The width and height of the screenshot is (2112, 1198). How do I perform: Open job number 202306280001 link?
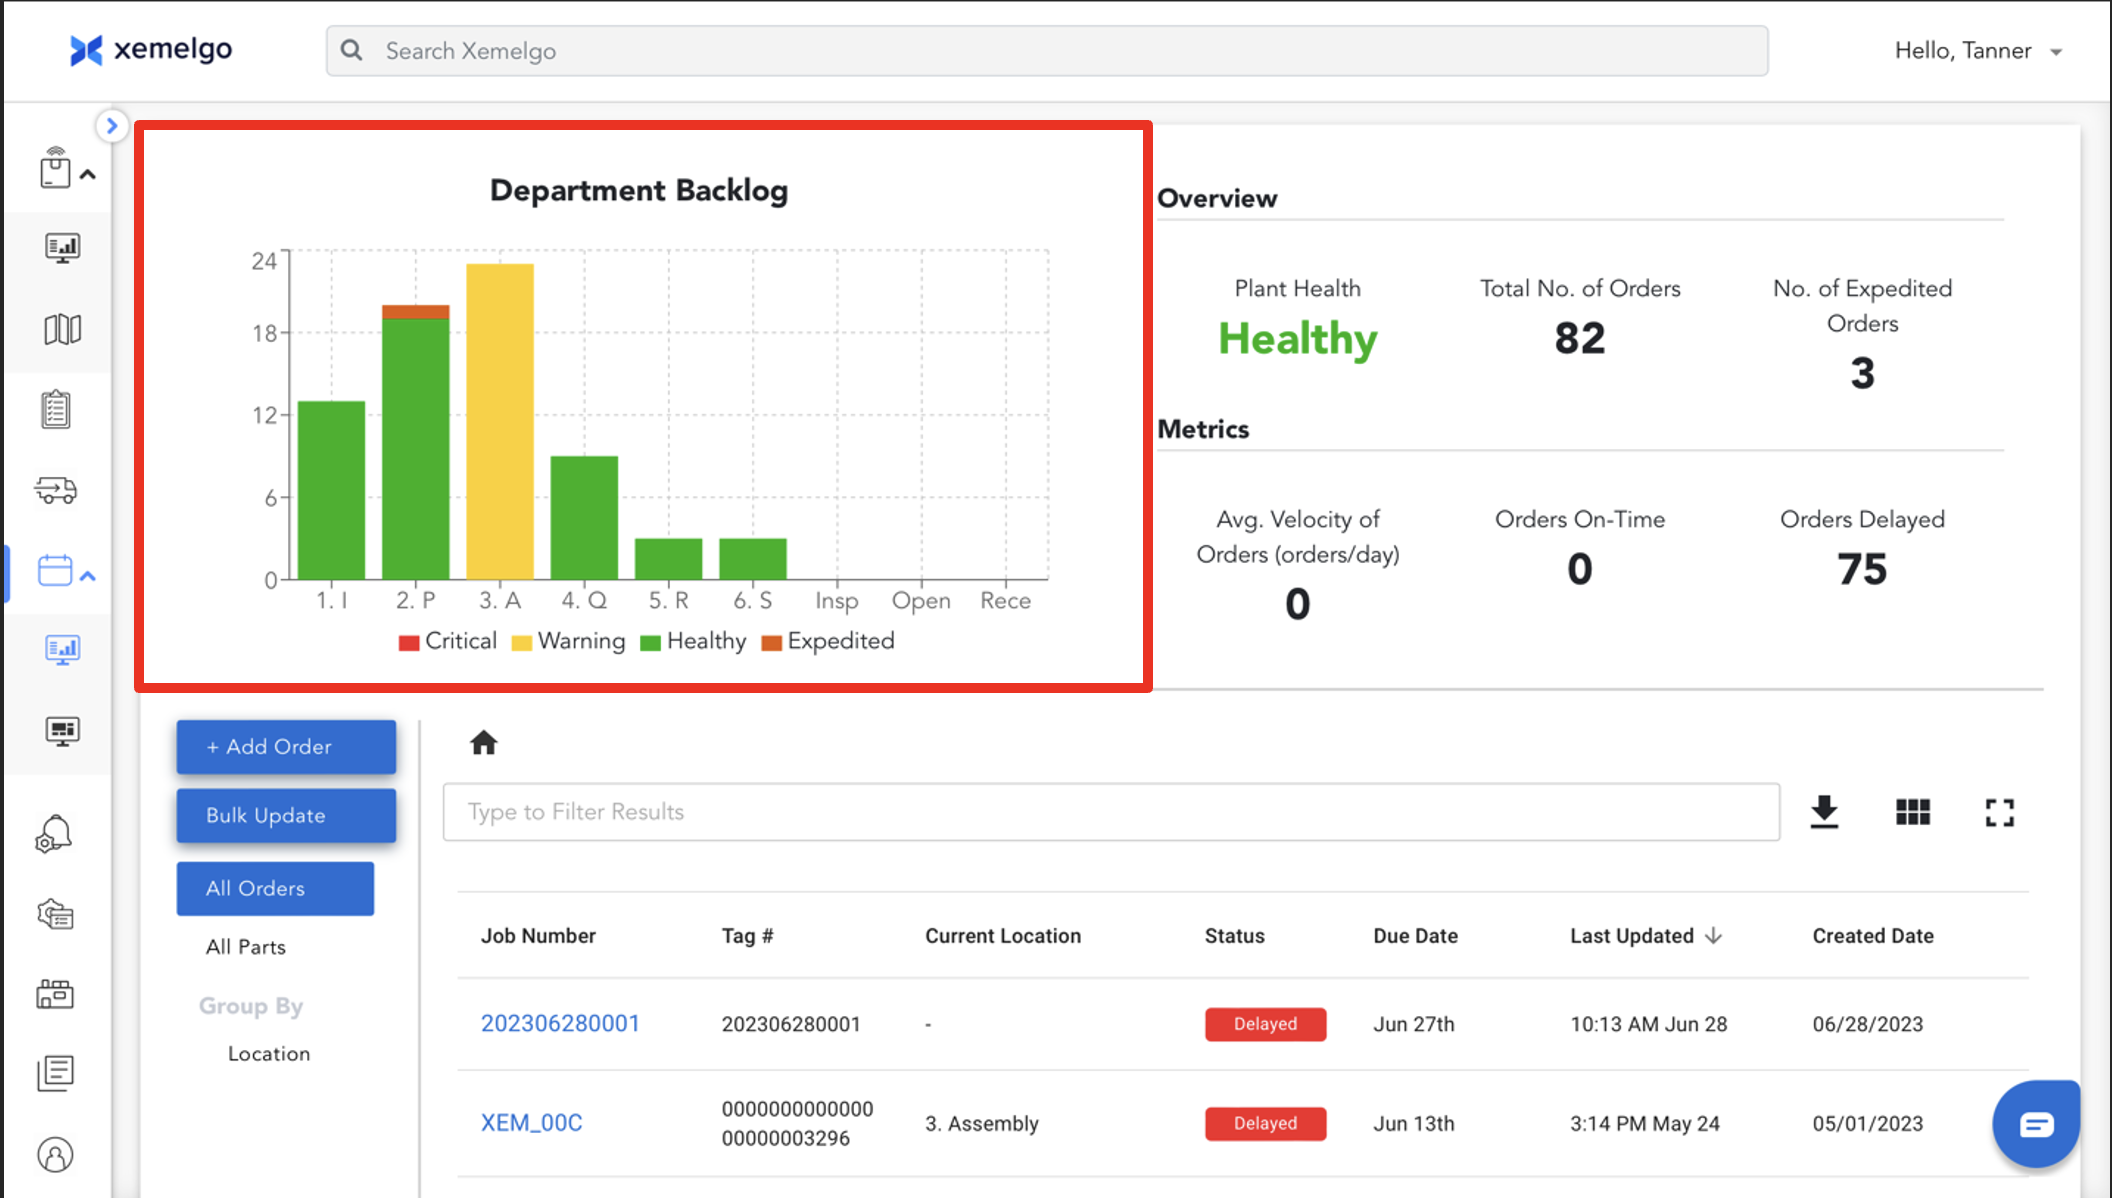pyautogui.click(x=560, y=1024)
